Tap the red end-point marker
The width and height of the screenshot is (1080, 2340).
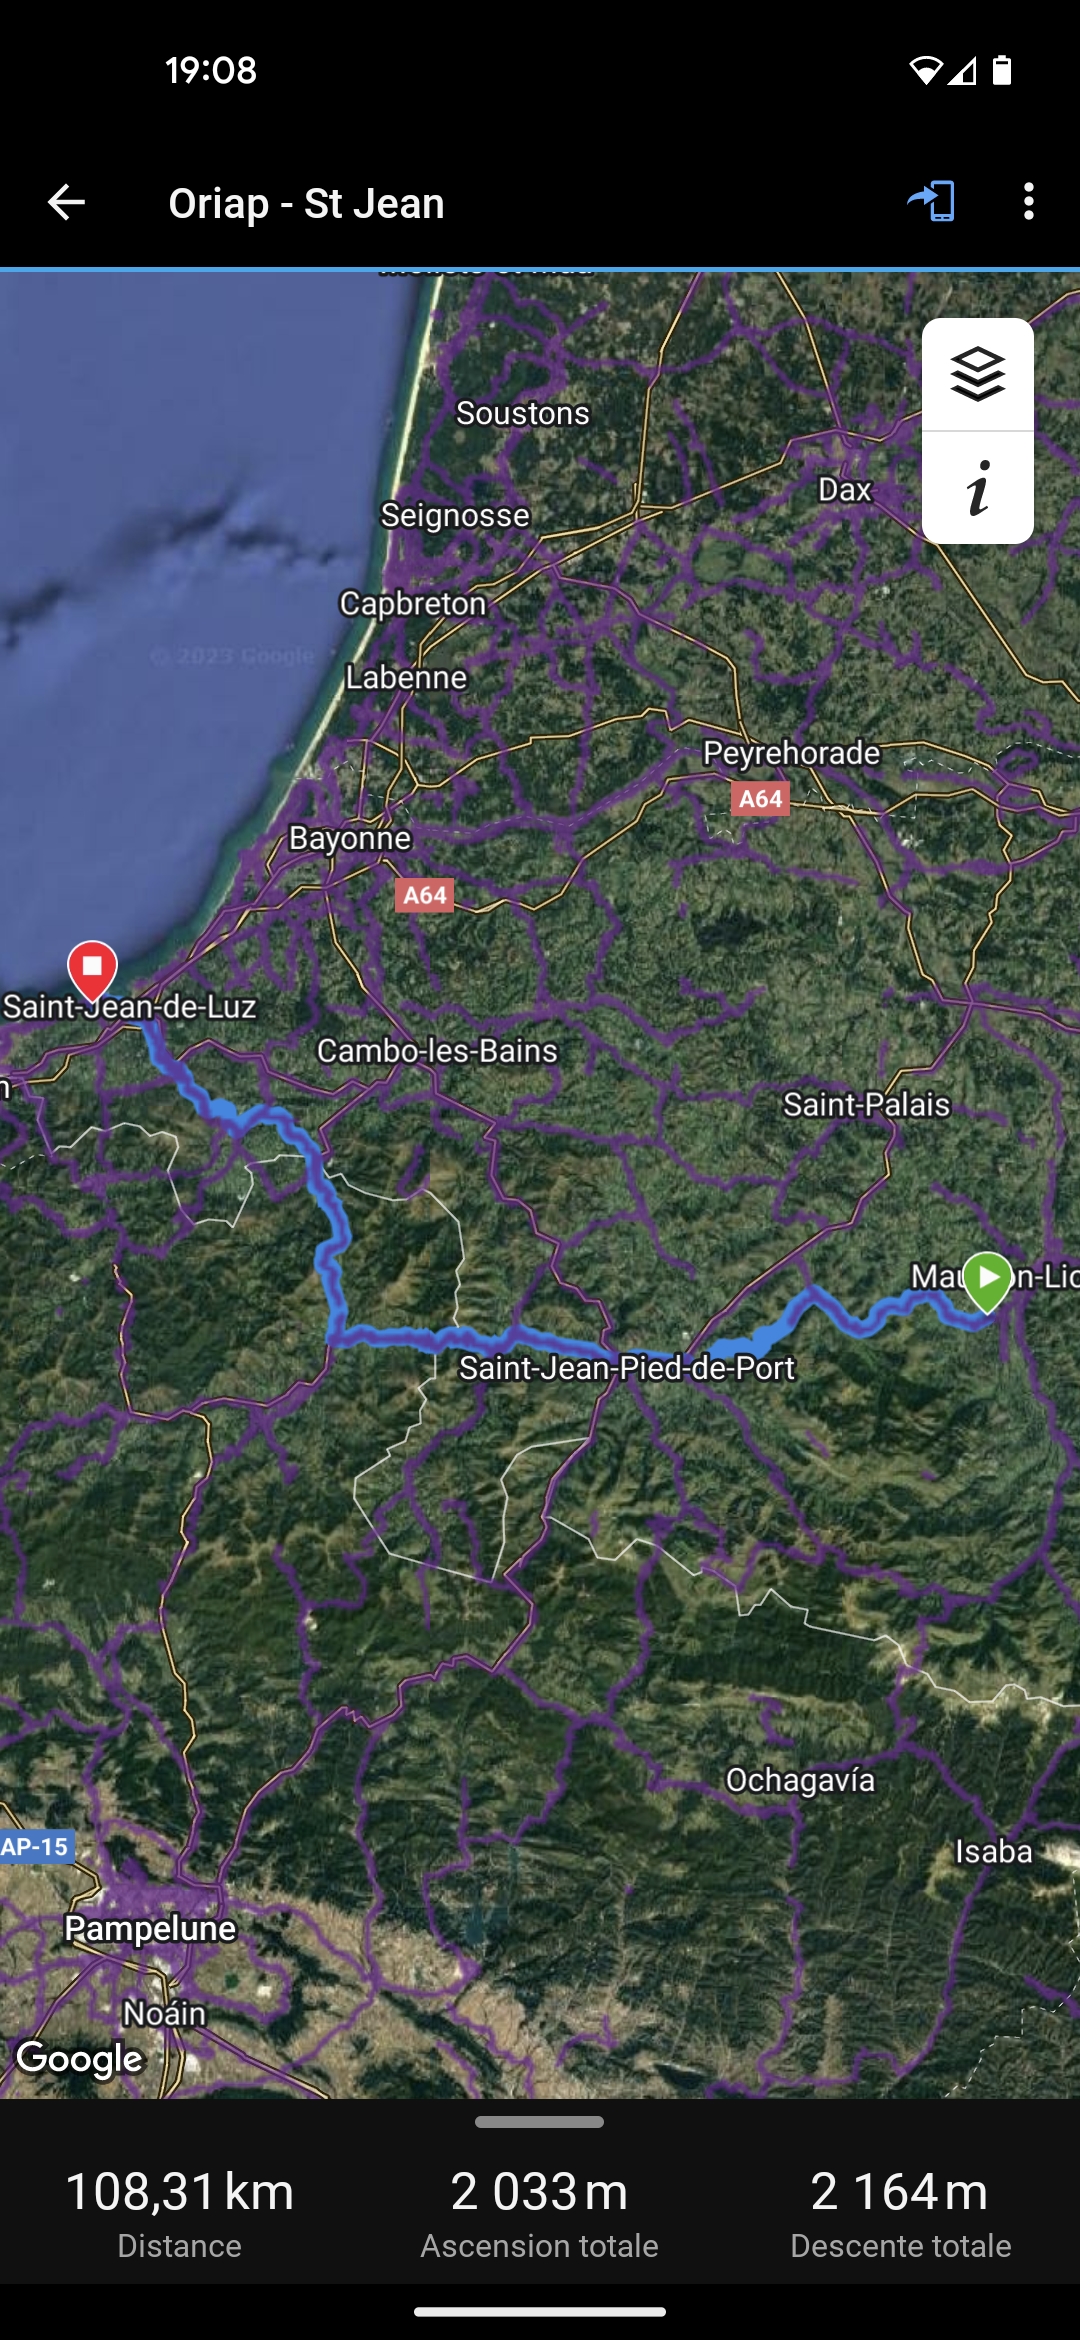coord(92,970)
